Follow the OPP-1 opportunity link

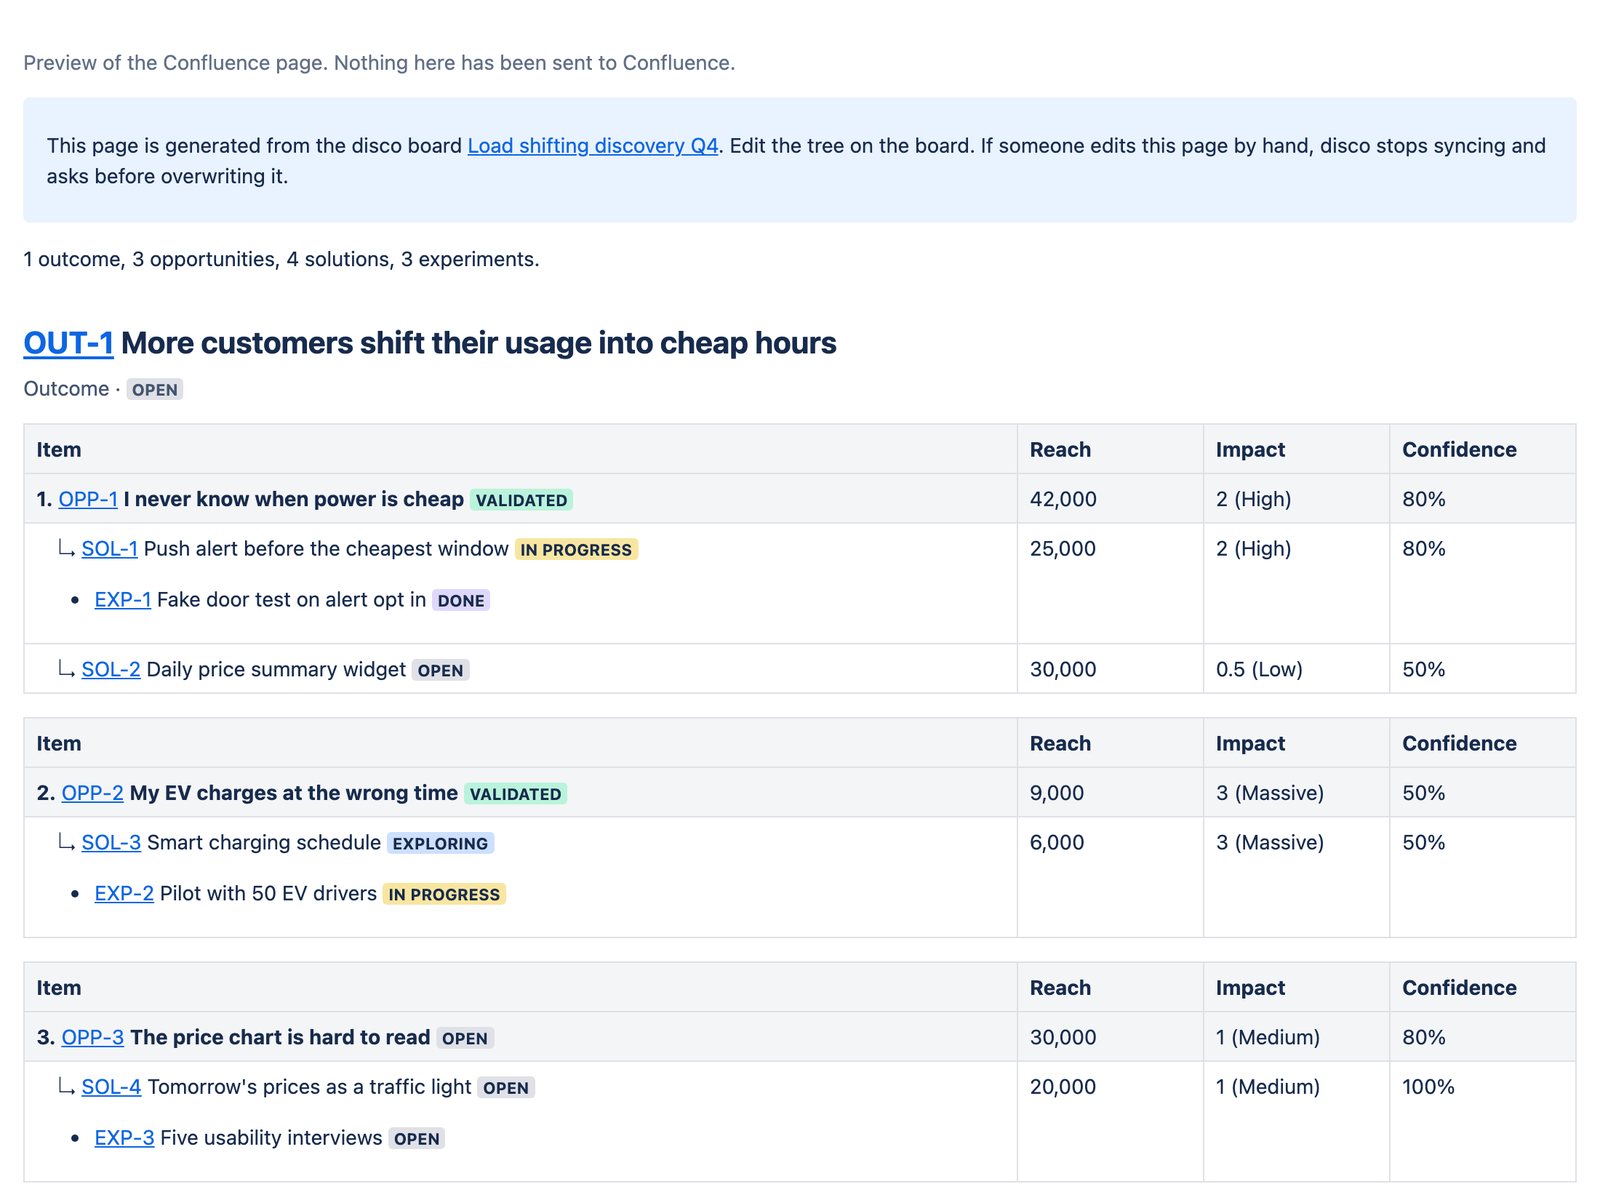coord(88,499)
